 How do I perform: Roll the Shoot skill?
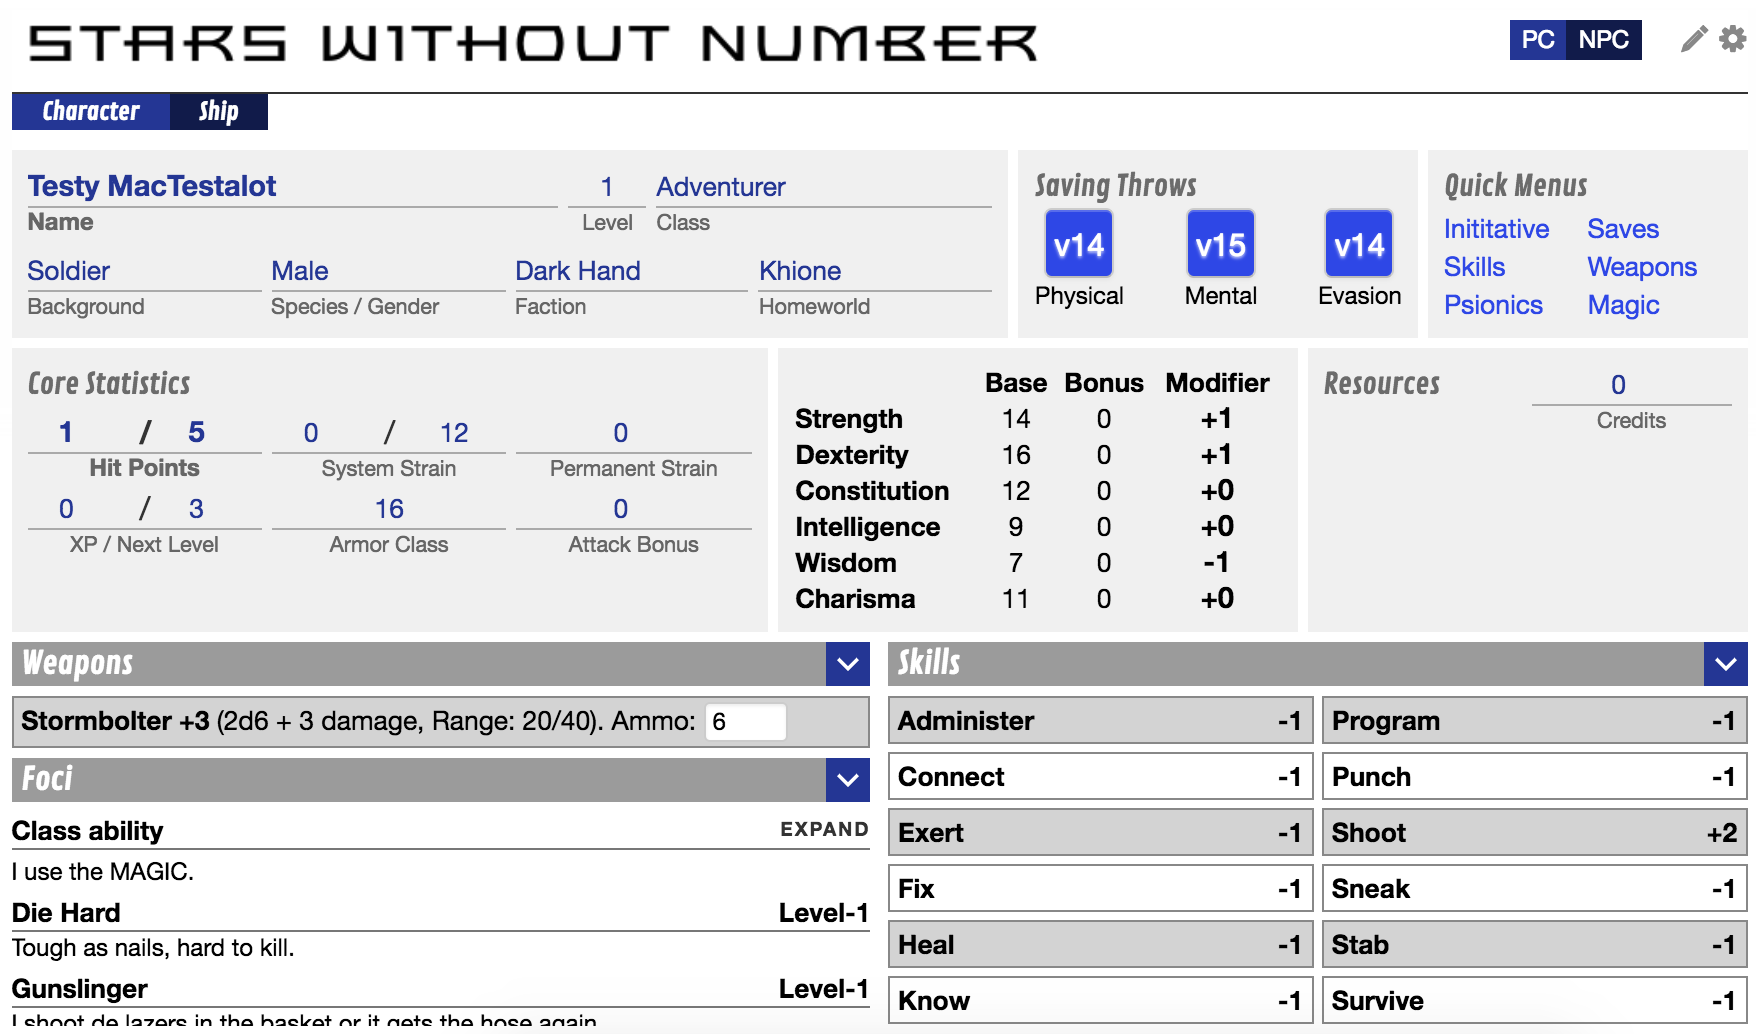[x=1534, y=833]
